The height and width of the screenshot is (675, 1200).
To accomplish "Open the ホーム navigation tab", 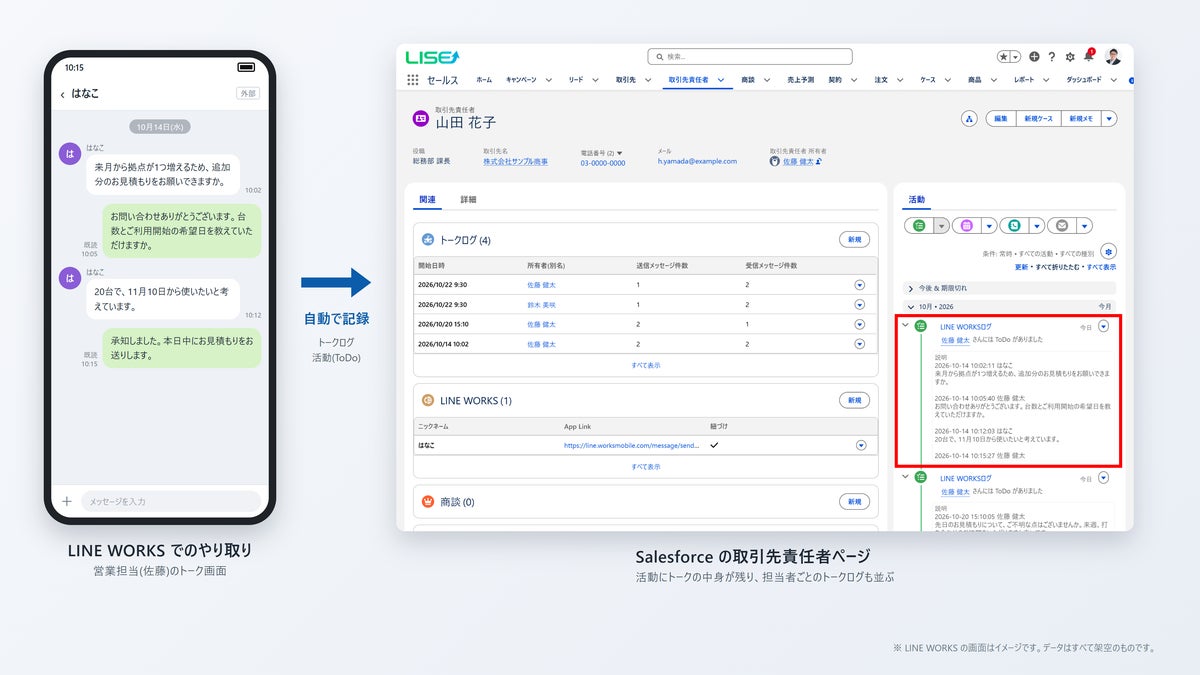I will pos(484,80).
